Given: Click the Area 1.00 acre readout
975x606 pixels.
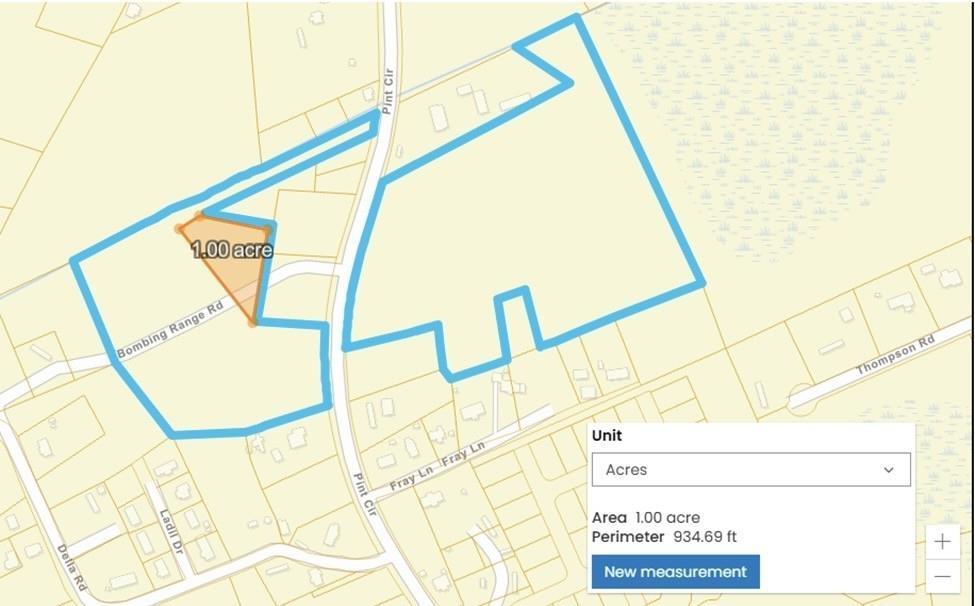Looking at the screenshot, I should tap(645, 517).
